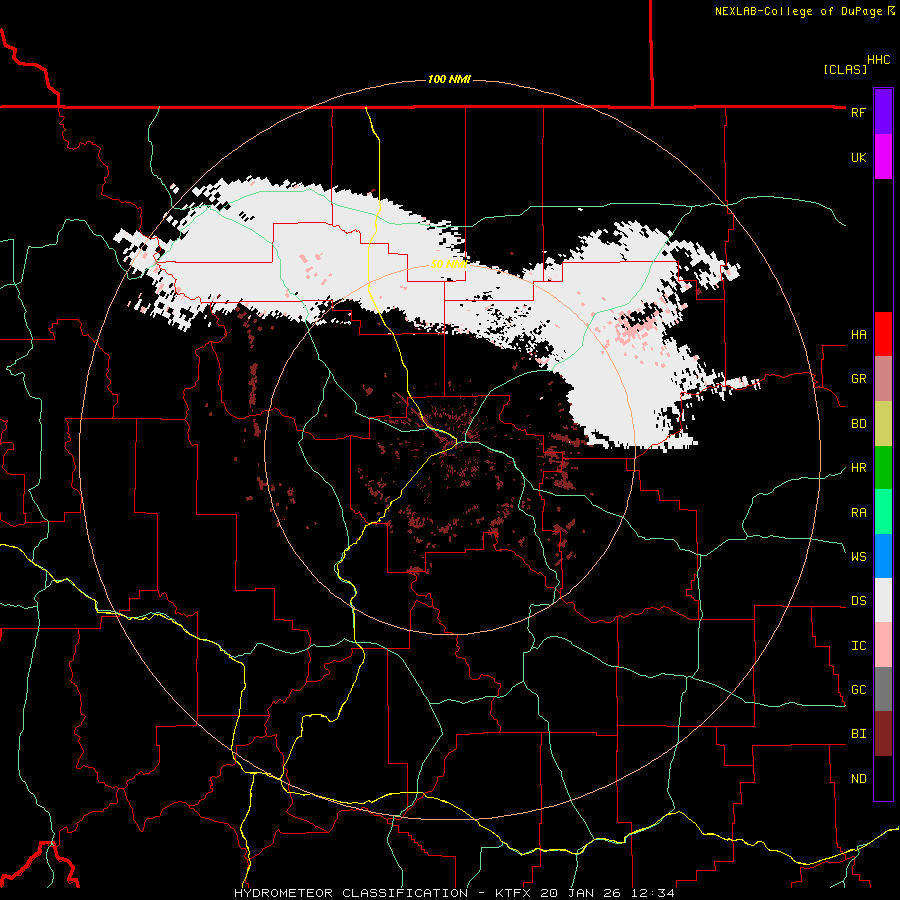Click the RA legend label

[x=858, y=513]
